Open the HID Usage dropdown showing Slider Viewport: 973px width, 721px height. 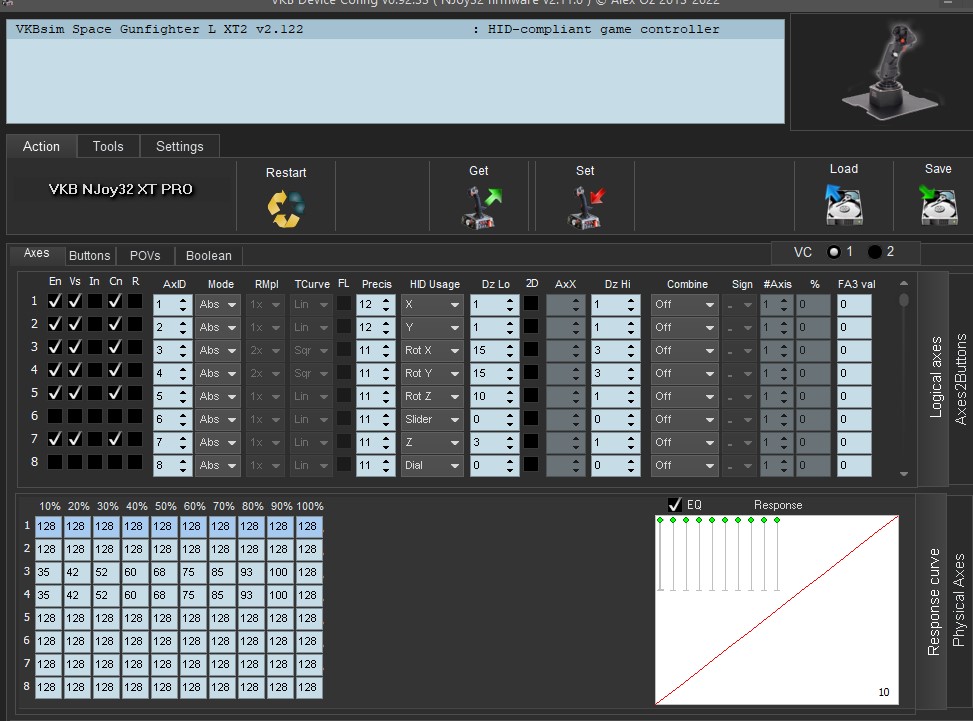point(432,419)
